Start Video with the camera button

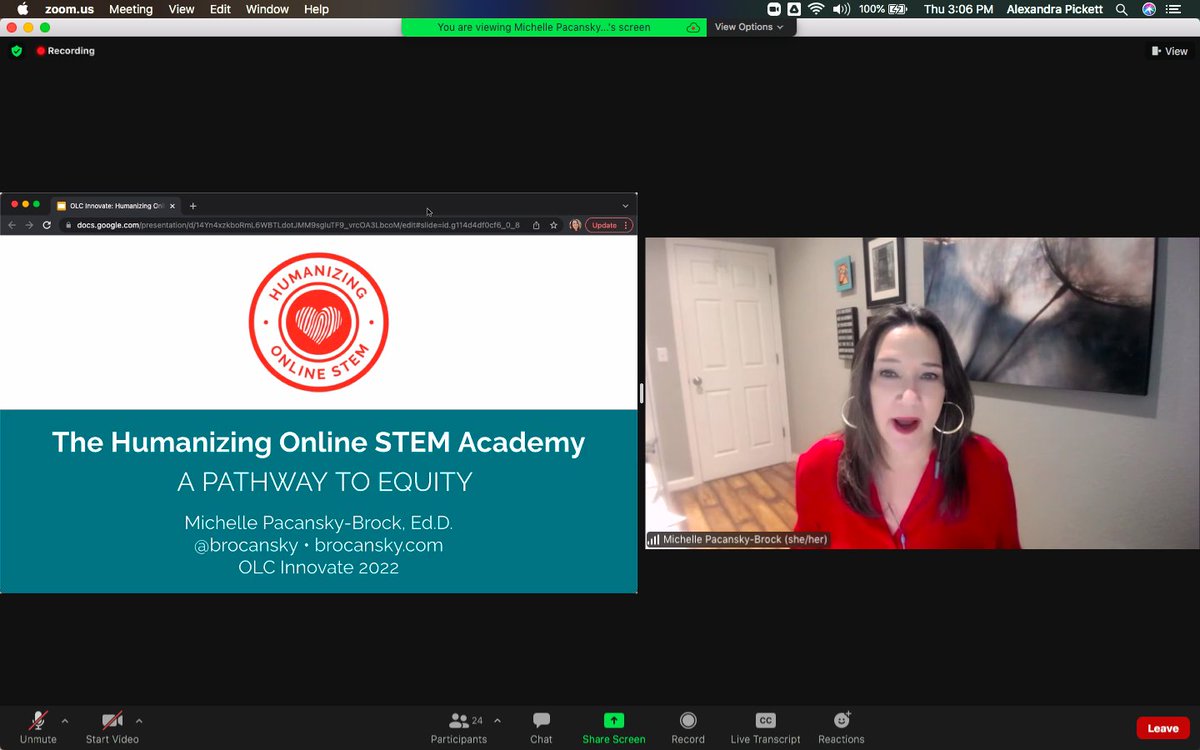click(112, 727)
